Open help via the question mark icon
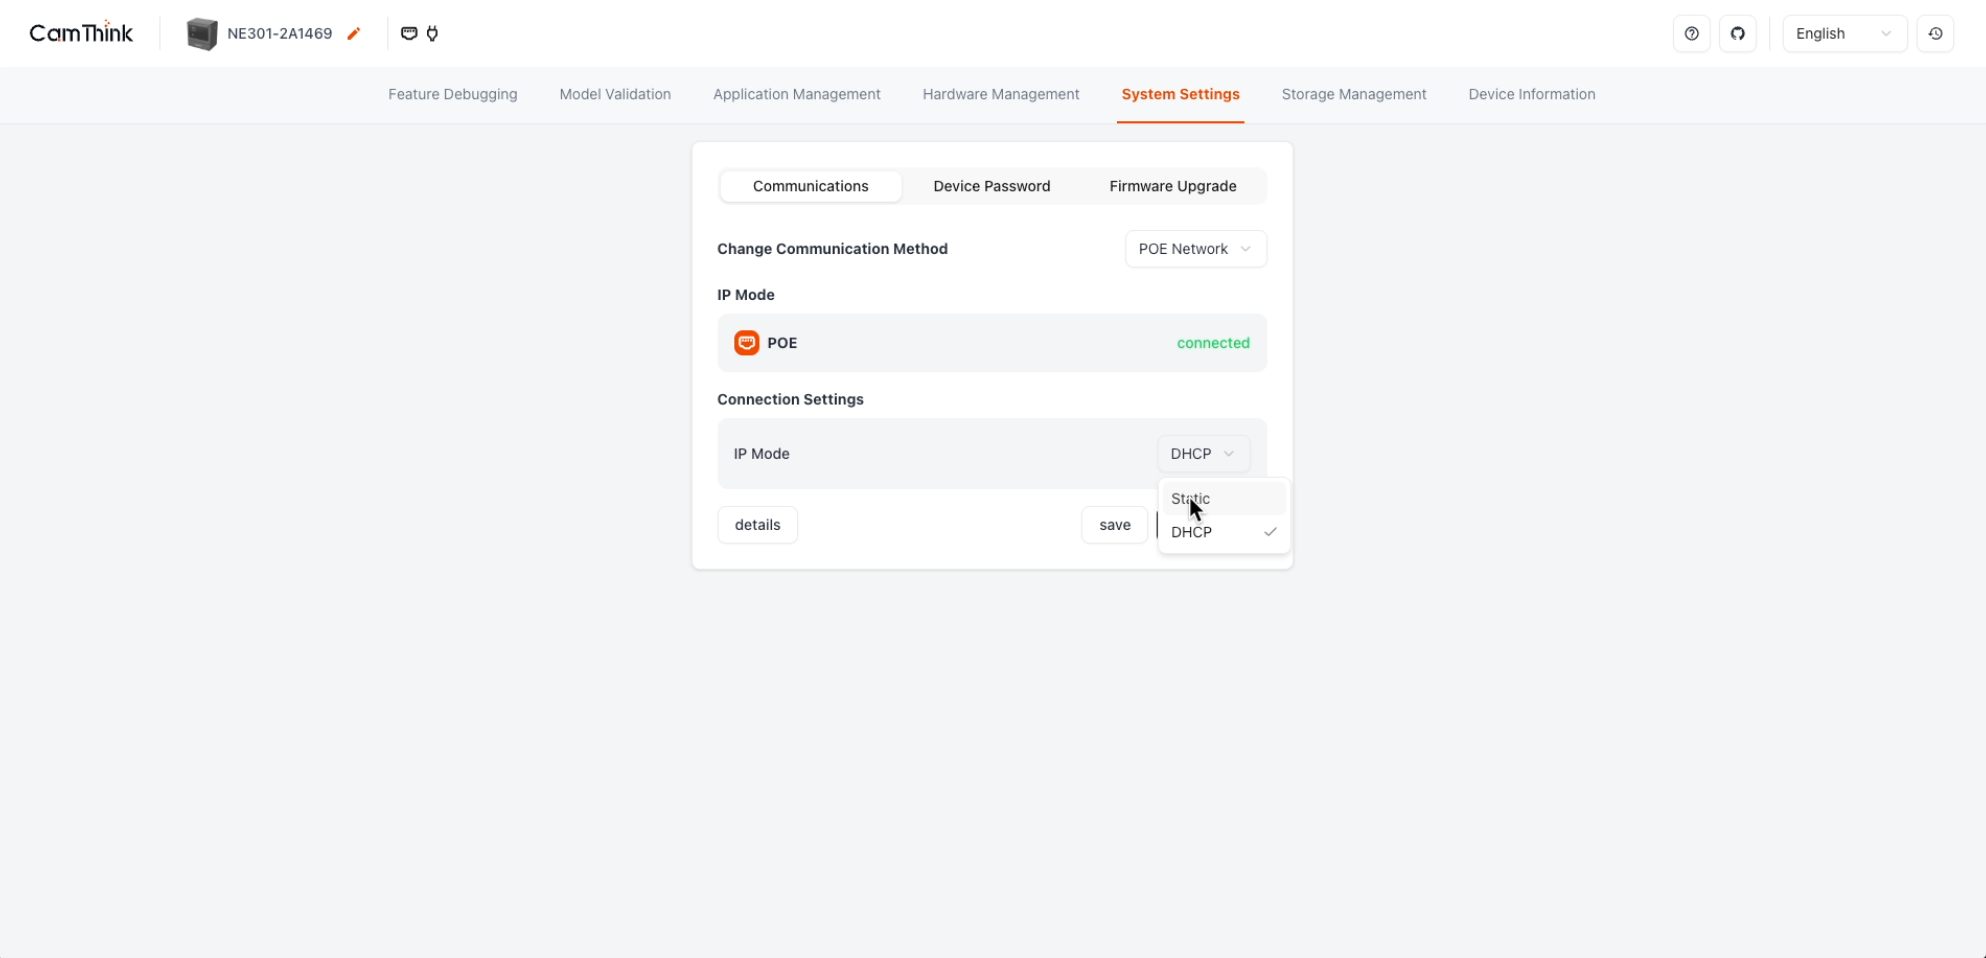The image size is (1986, 958). point(1691,33)
